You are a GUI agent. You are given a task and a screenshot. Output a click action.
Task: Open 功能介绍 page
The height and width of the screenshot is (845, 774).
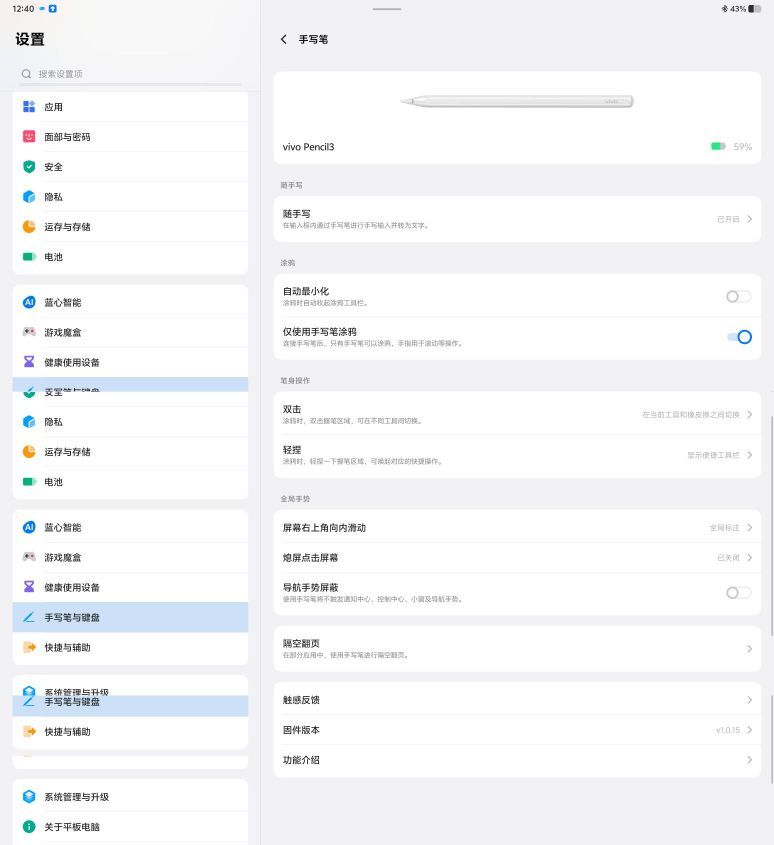517,760
